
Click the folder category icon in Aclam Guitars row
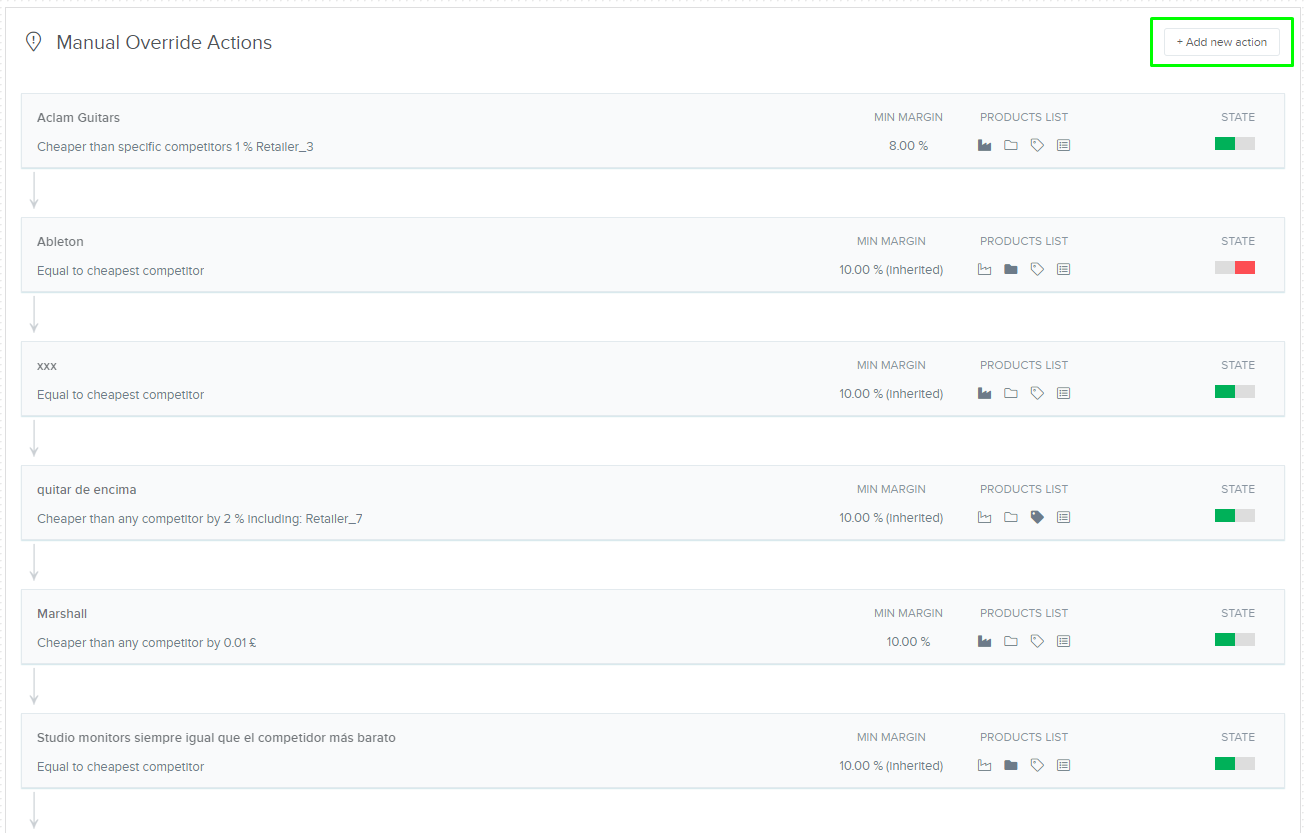[1011, 145]
